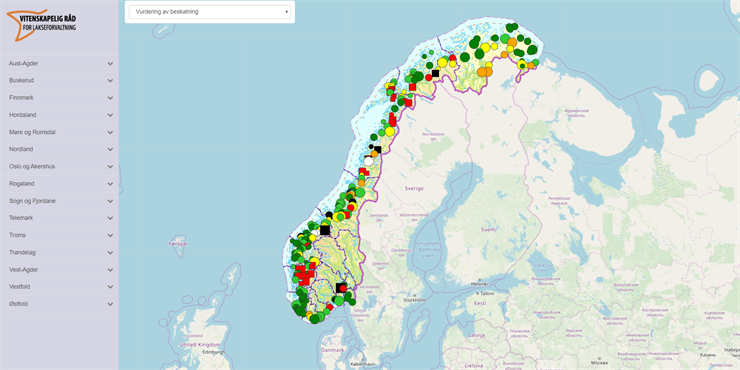Click easternmost light-green circle marker in Finnmark
The width and height of the screenshot is (740, 370).
coord(536,62)
